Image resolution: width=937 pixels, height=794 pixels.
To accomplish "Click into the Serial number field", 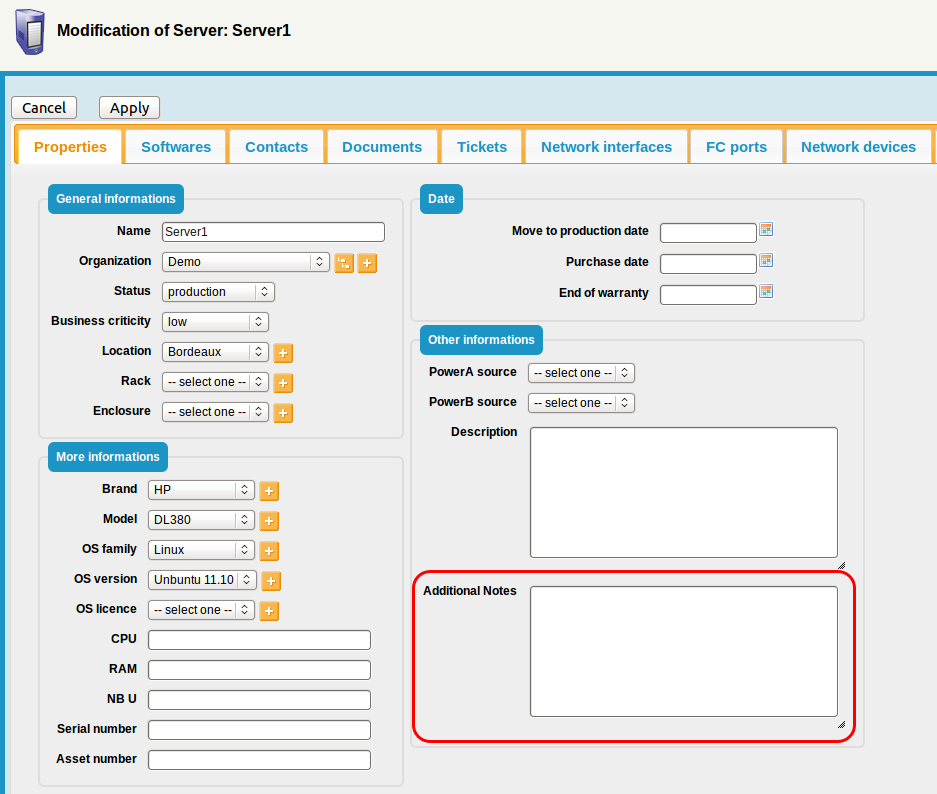I will pyautogui.click(x=259, y=730).
